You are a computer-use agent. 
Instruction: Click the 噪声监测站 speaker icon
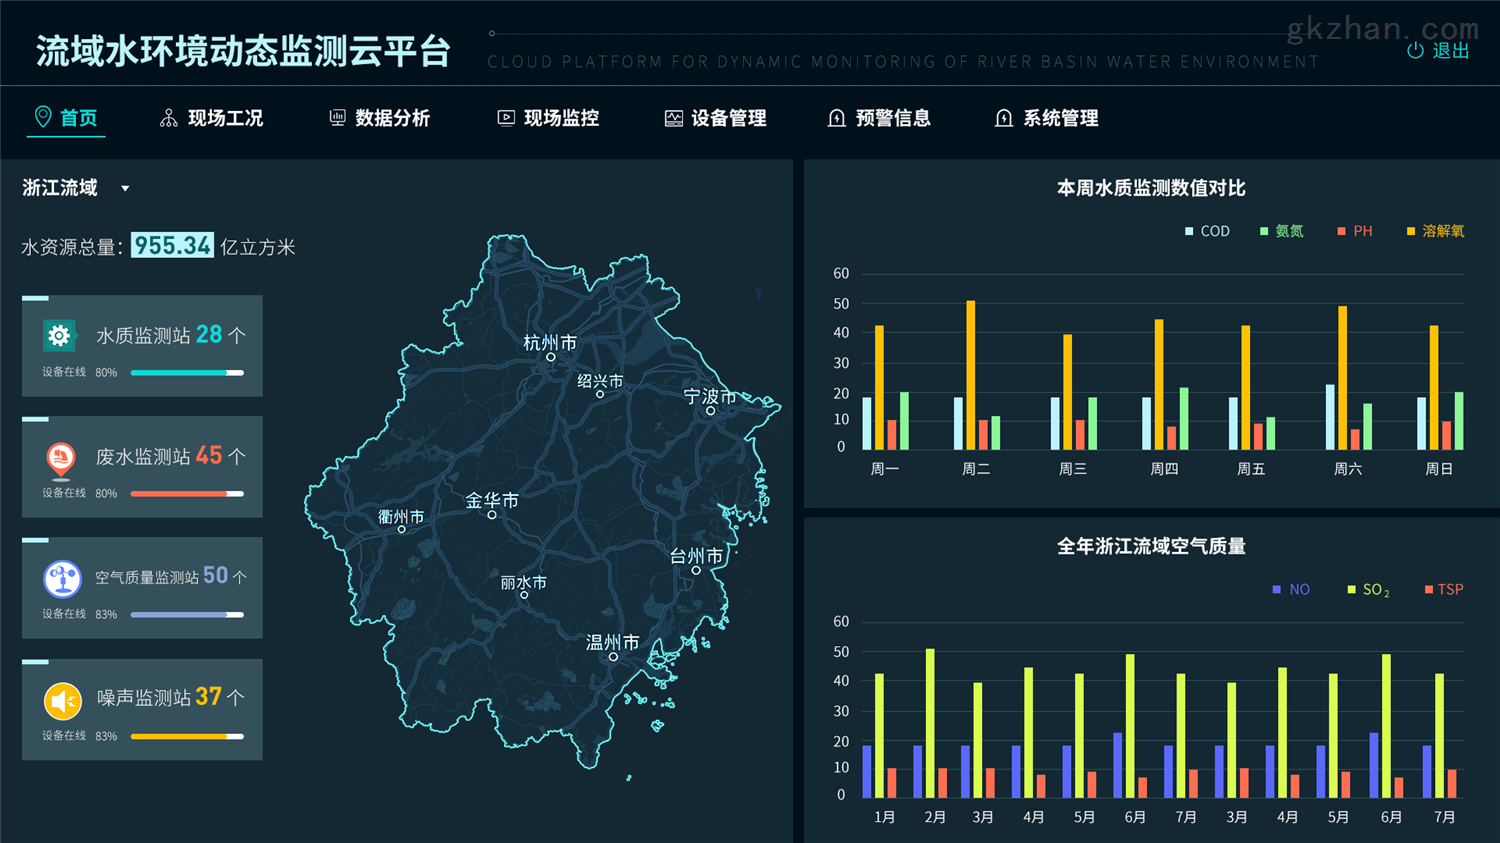(x=62, y=699)
